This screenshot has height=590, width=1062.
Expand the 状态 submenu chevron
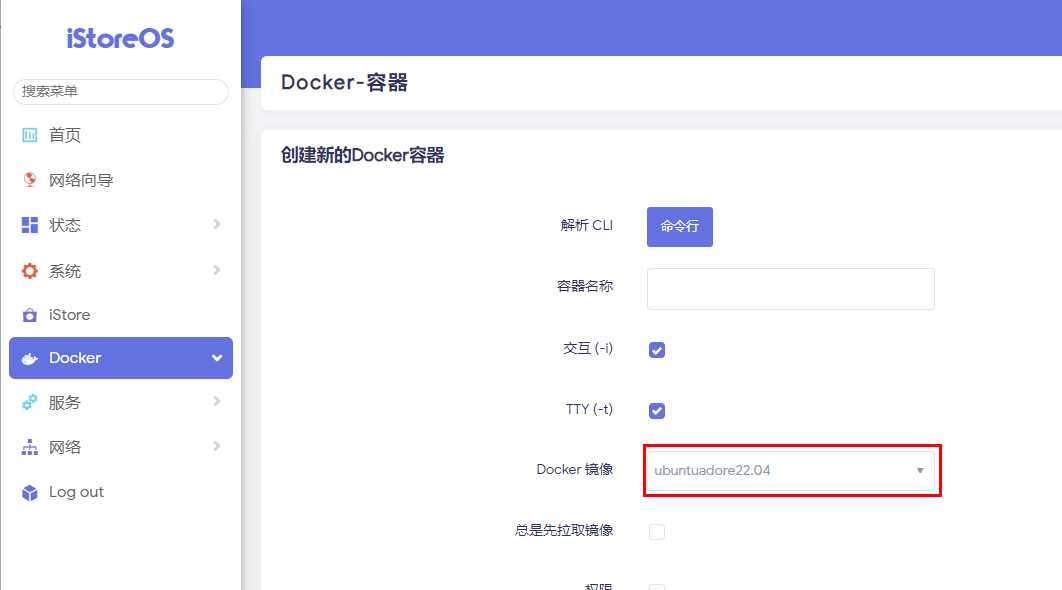[x=217, y=224]
